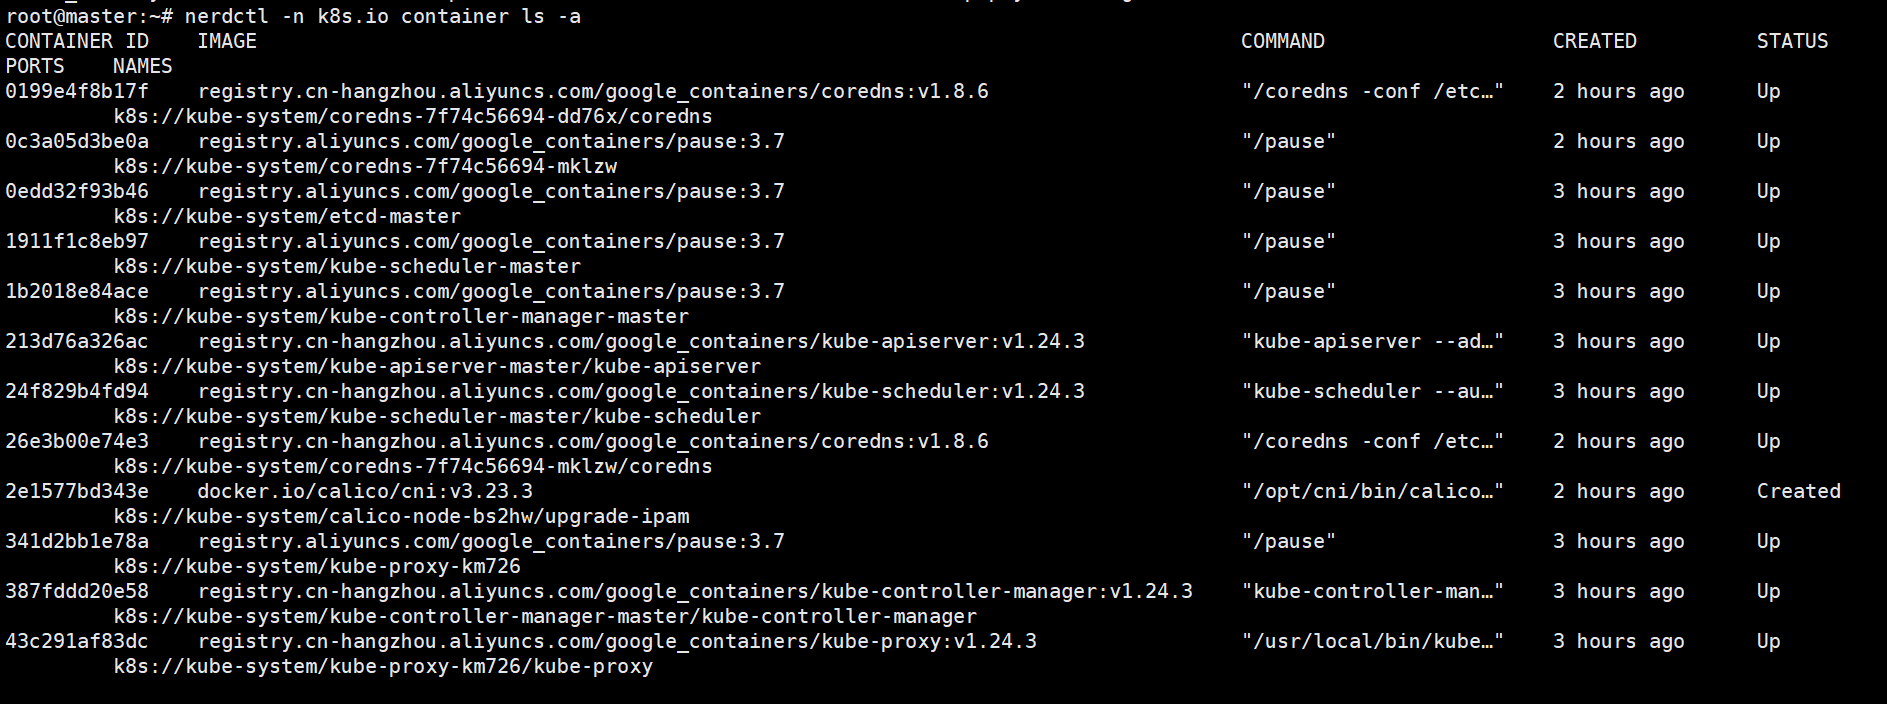
Task: Click the "kube-scheduler --au…" command text
Action: 1372,391
